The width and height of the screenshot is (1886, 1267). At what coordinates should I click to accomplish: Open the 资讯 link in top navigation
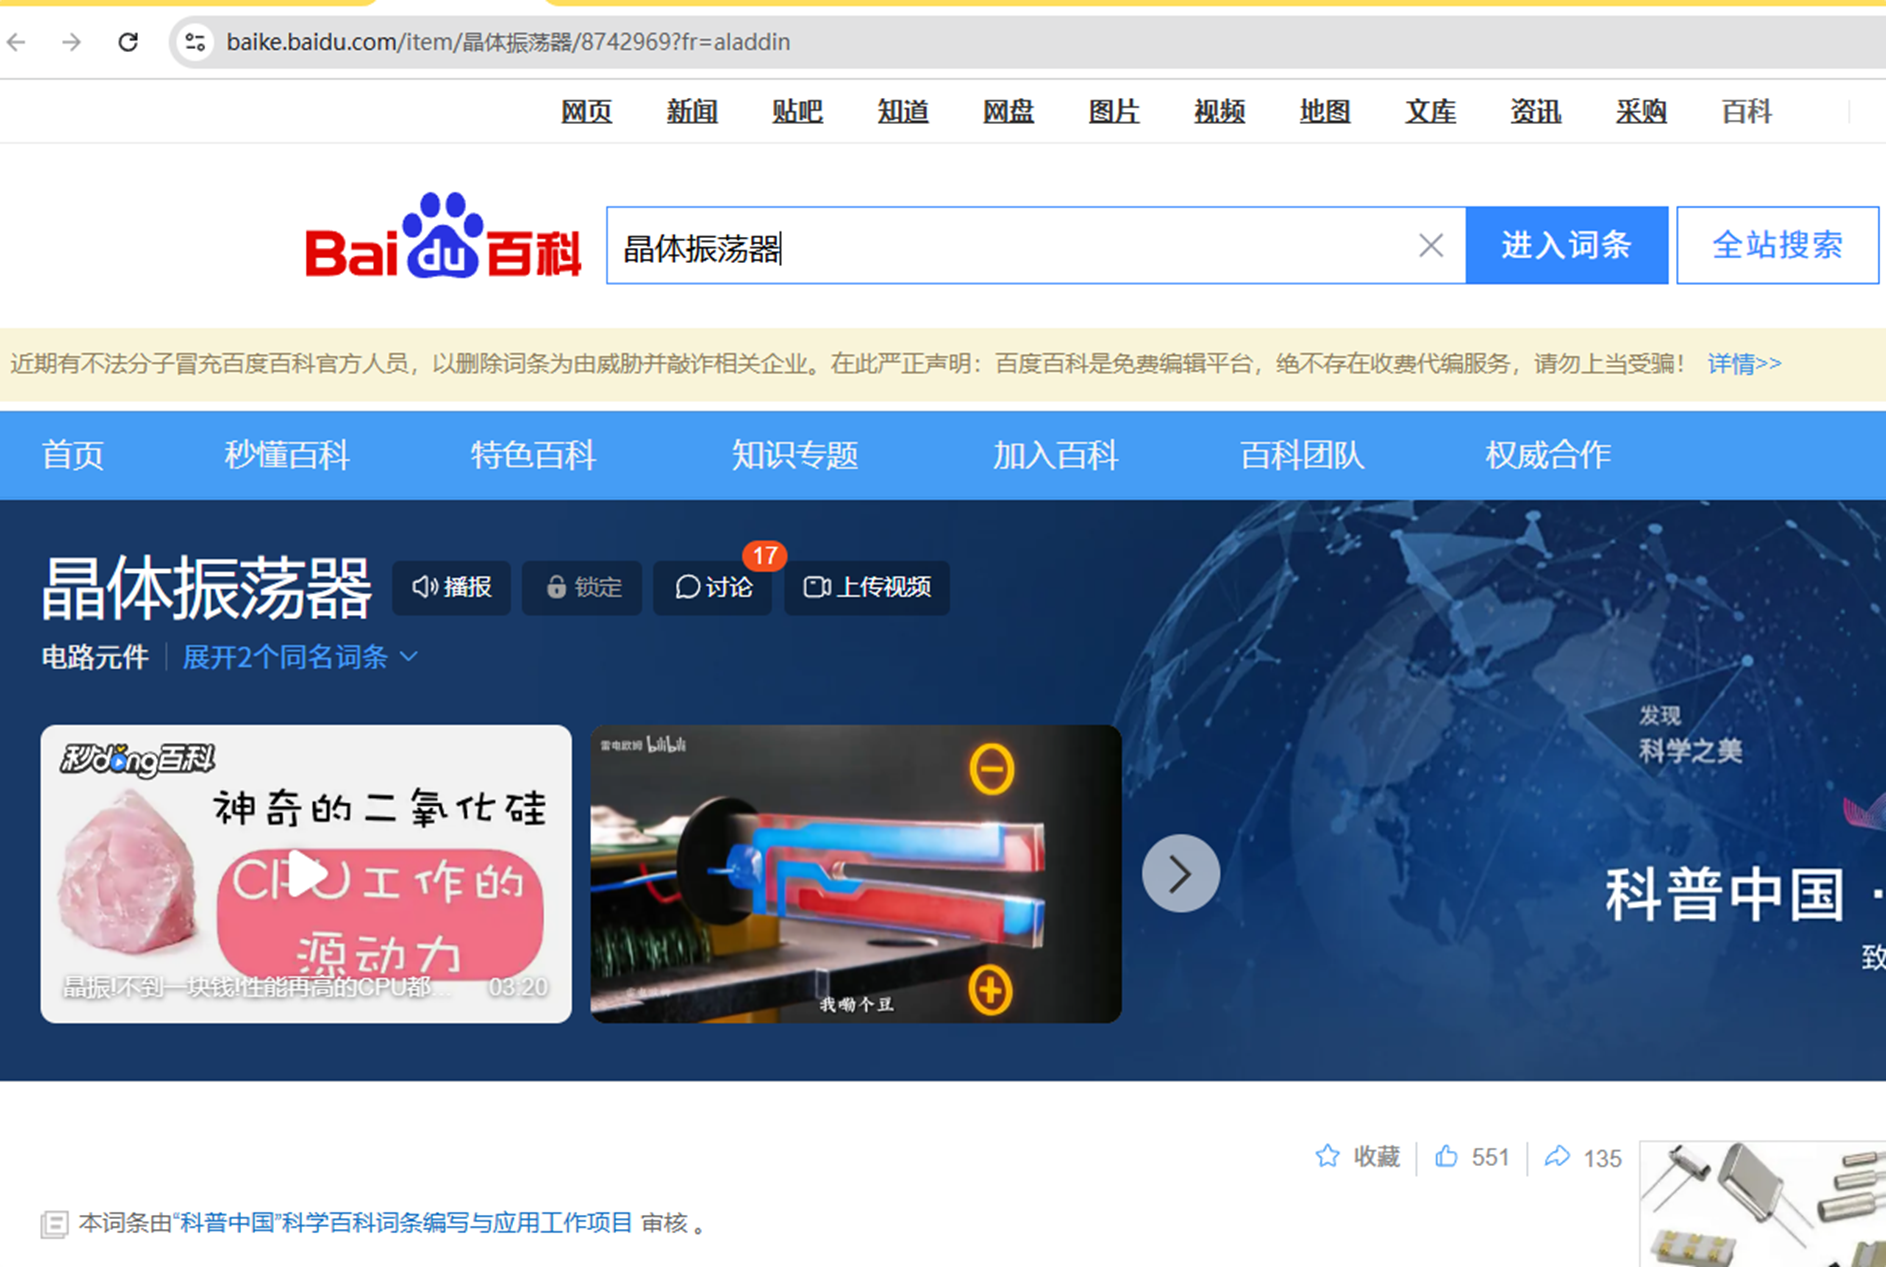1536,112
